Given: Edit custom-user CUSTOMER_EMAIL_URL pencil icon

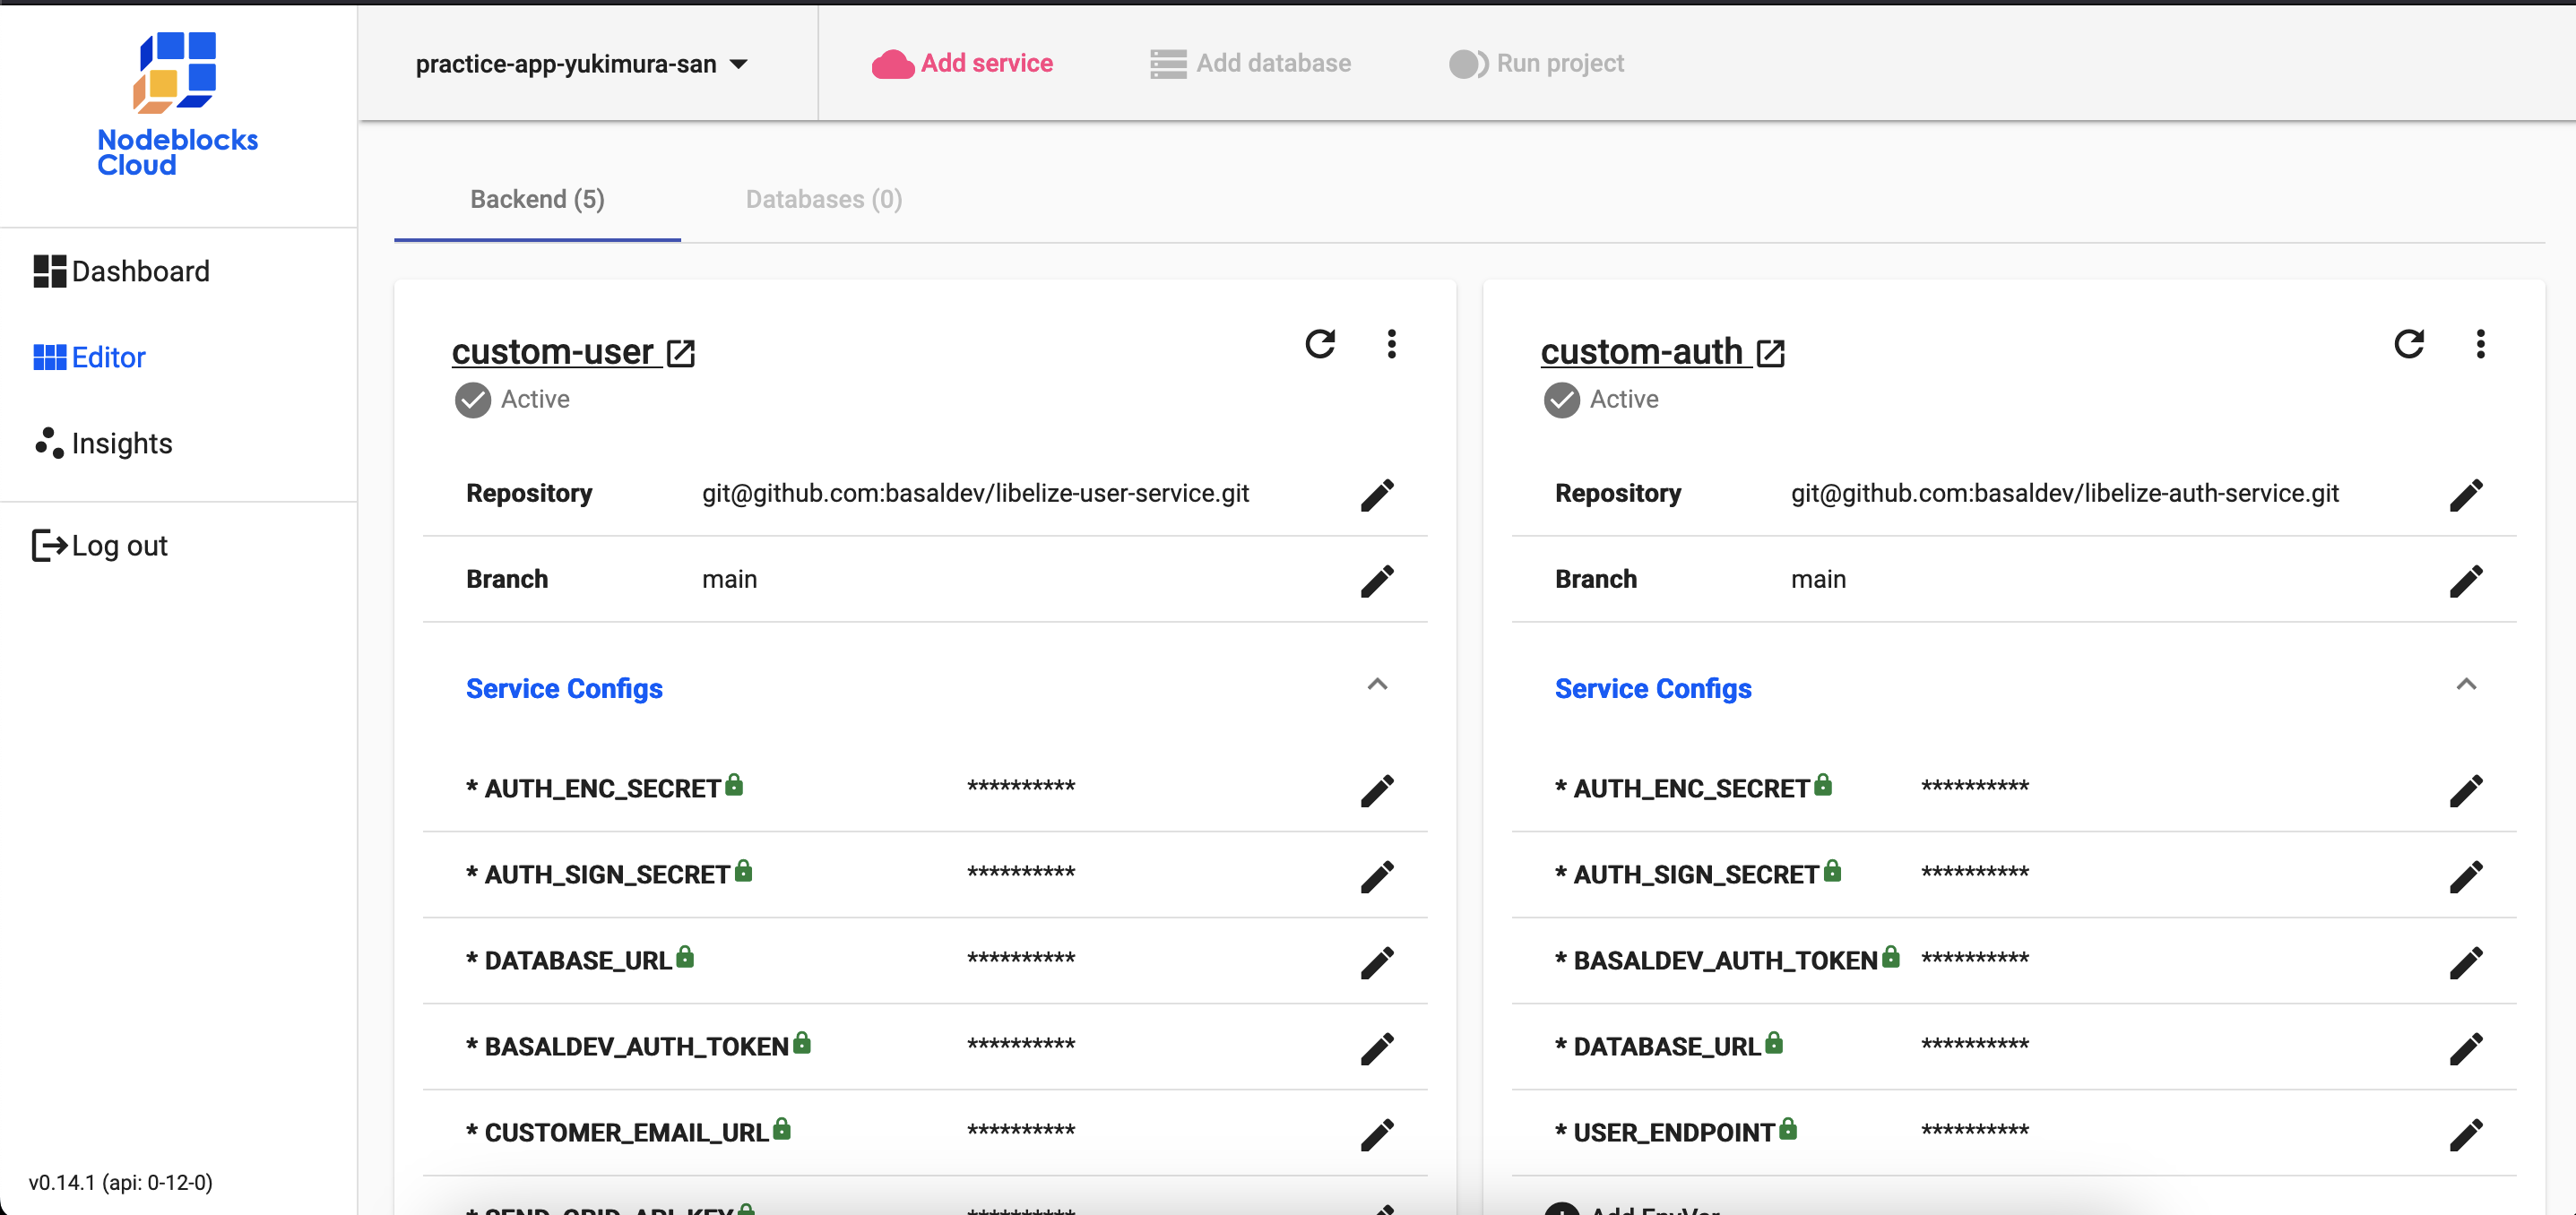Looking at the screenshot, I should coord(1377,1134).
